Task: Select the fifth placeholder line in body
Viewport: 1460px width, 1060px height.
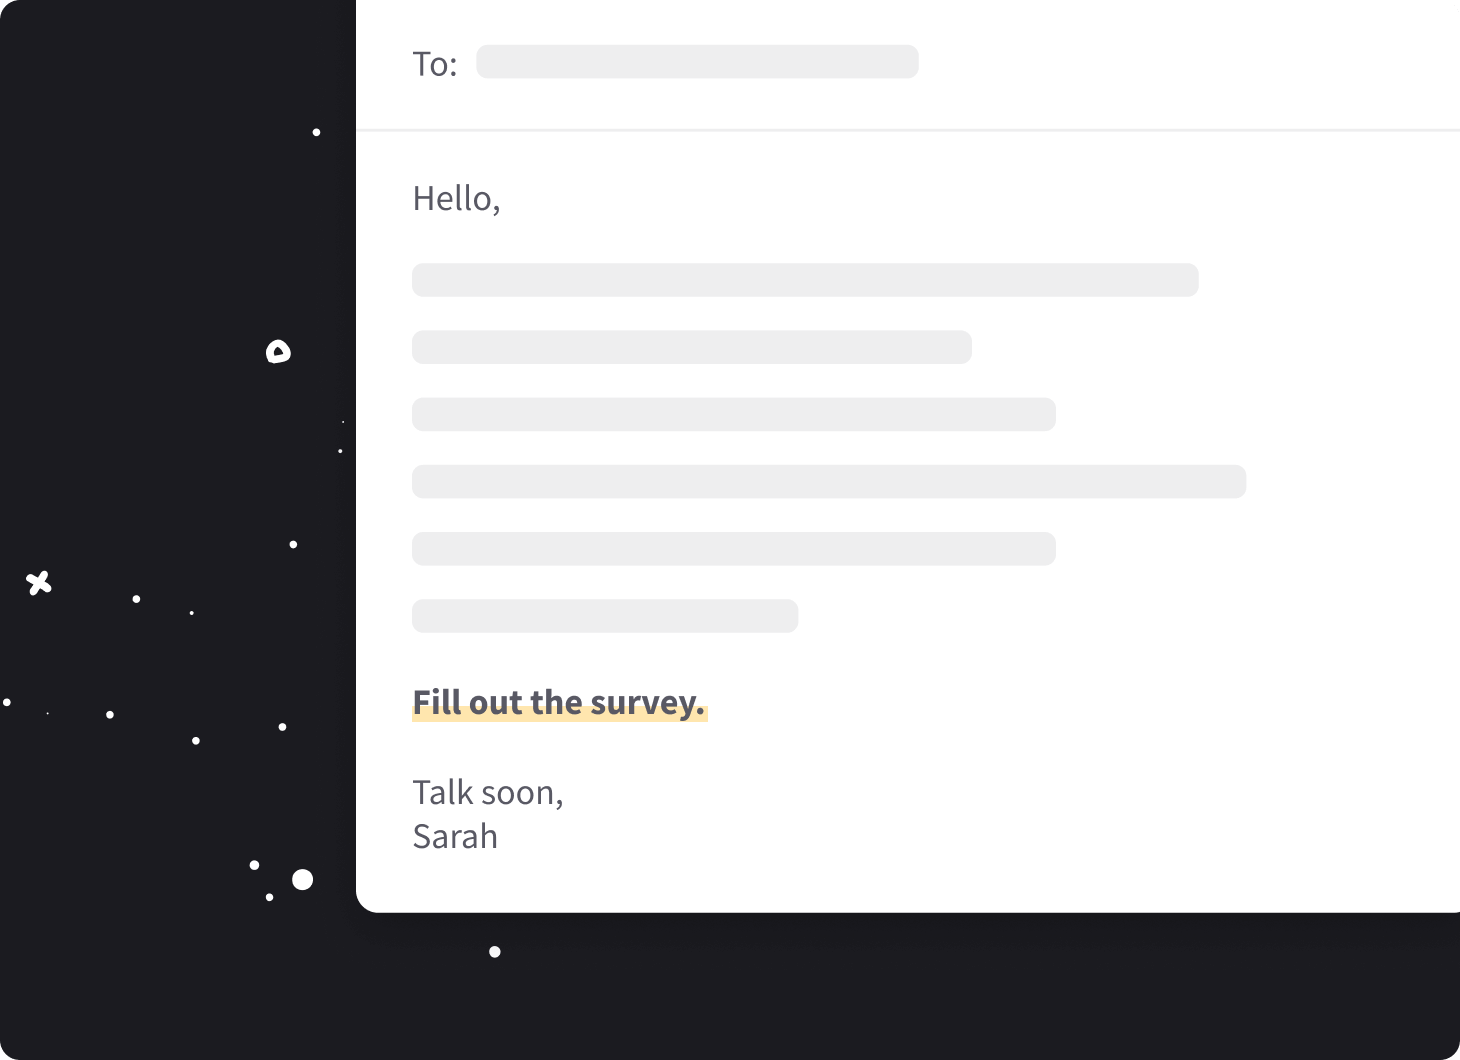Action: click(734, 549)
